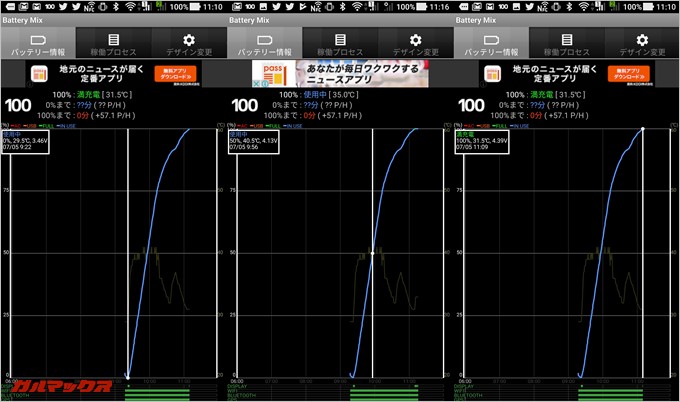The image size is (680, 402).
Task: Open バッテリー情報 tab in left screenshot
Action: point(38,43)
